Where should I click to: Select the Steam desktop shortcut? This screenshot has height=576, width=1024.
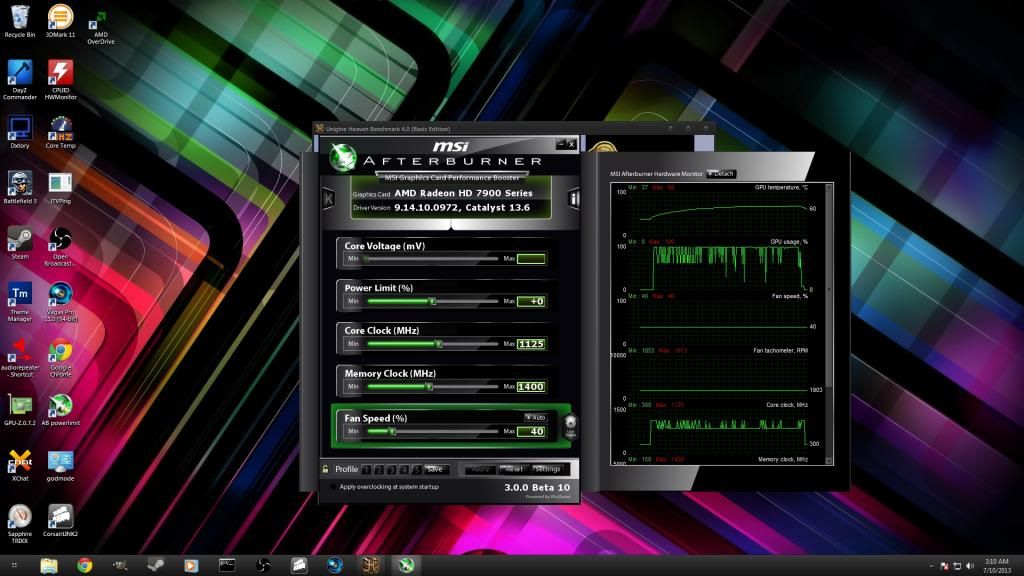click(x=20, y=243)
